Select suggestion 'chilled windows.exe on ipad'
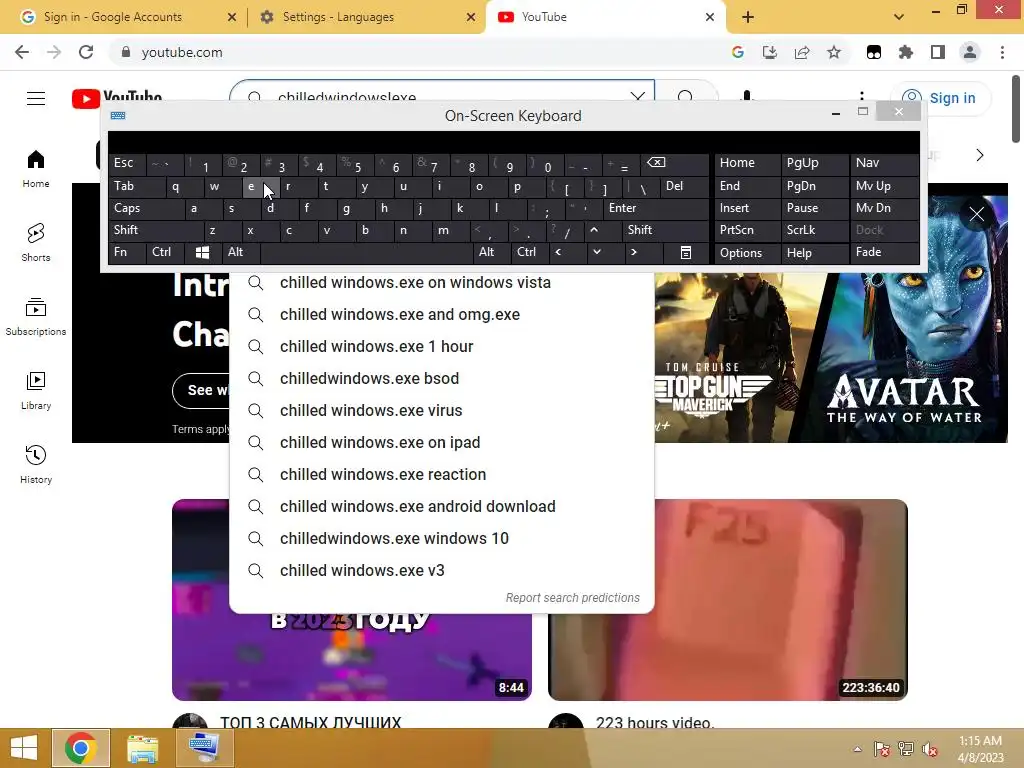 pos(441,443)
